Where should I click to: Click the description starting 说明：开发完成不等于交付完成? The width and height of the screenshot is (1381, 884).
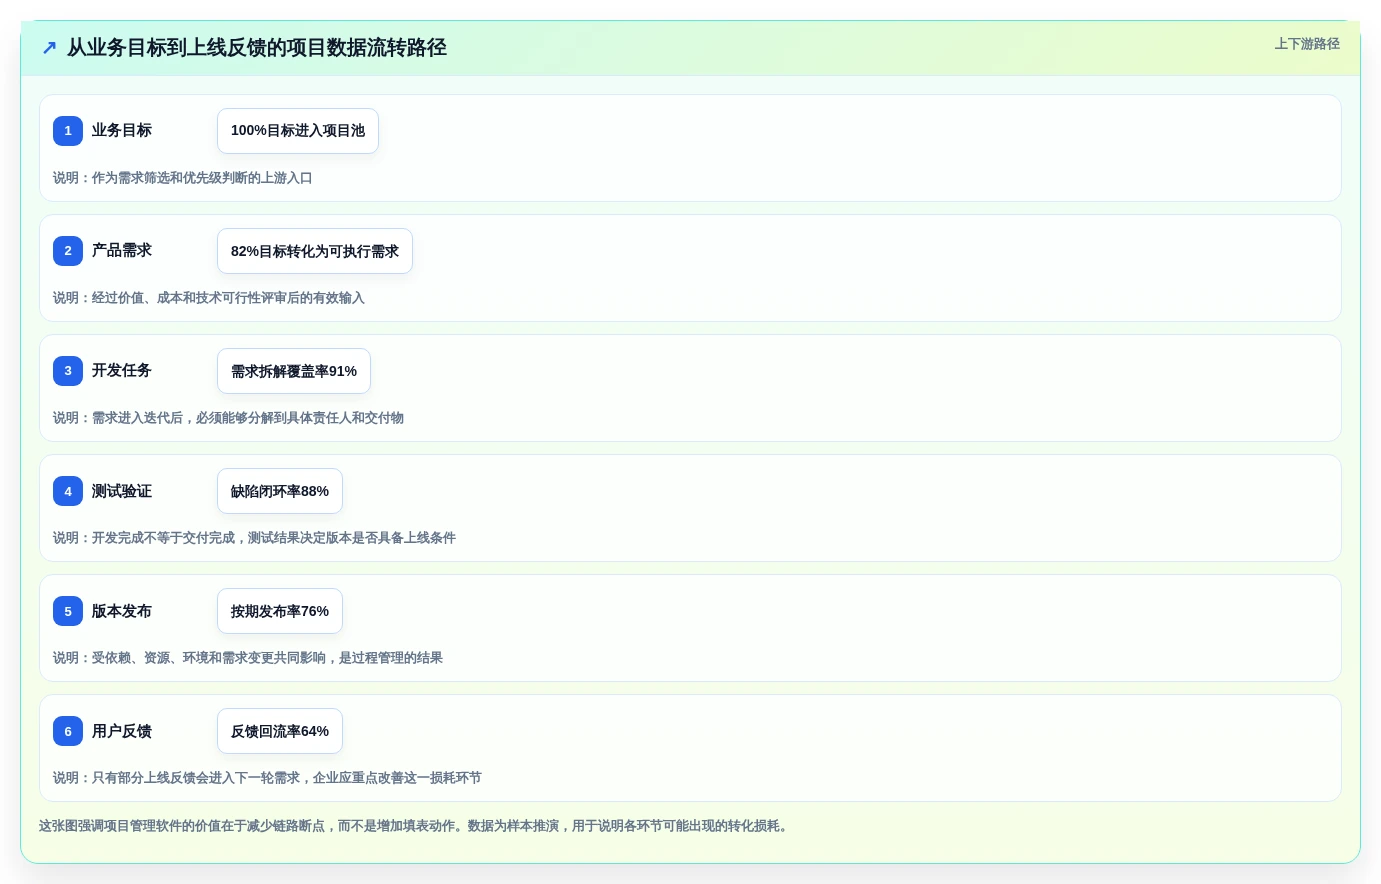click(x=254, y=538)
